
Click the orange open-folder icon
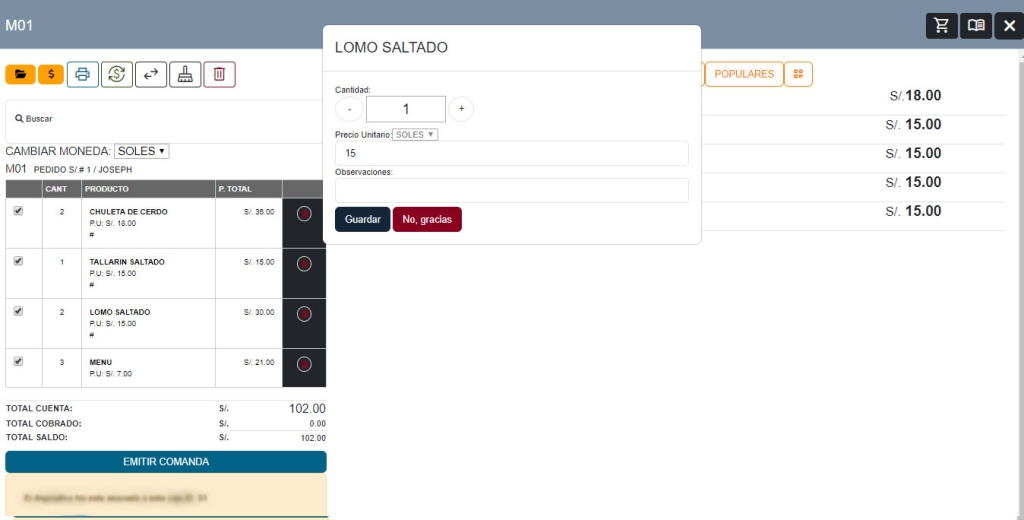[x=20, y=74]
